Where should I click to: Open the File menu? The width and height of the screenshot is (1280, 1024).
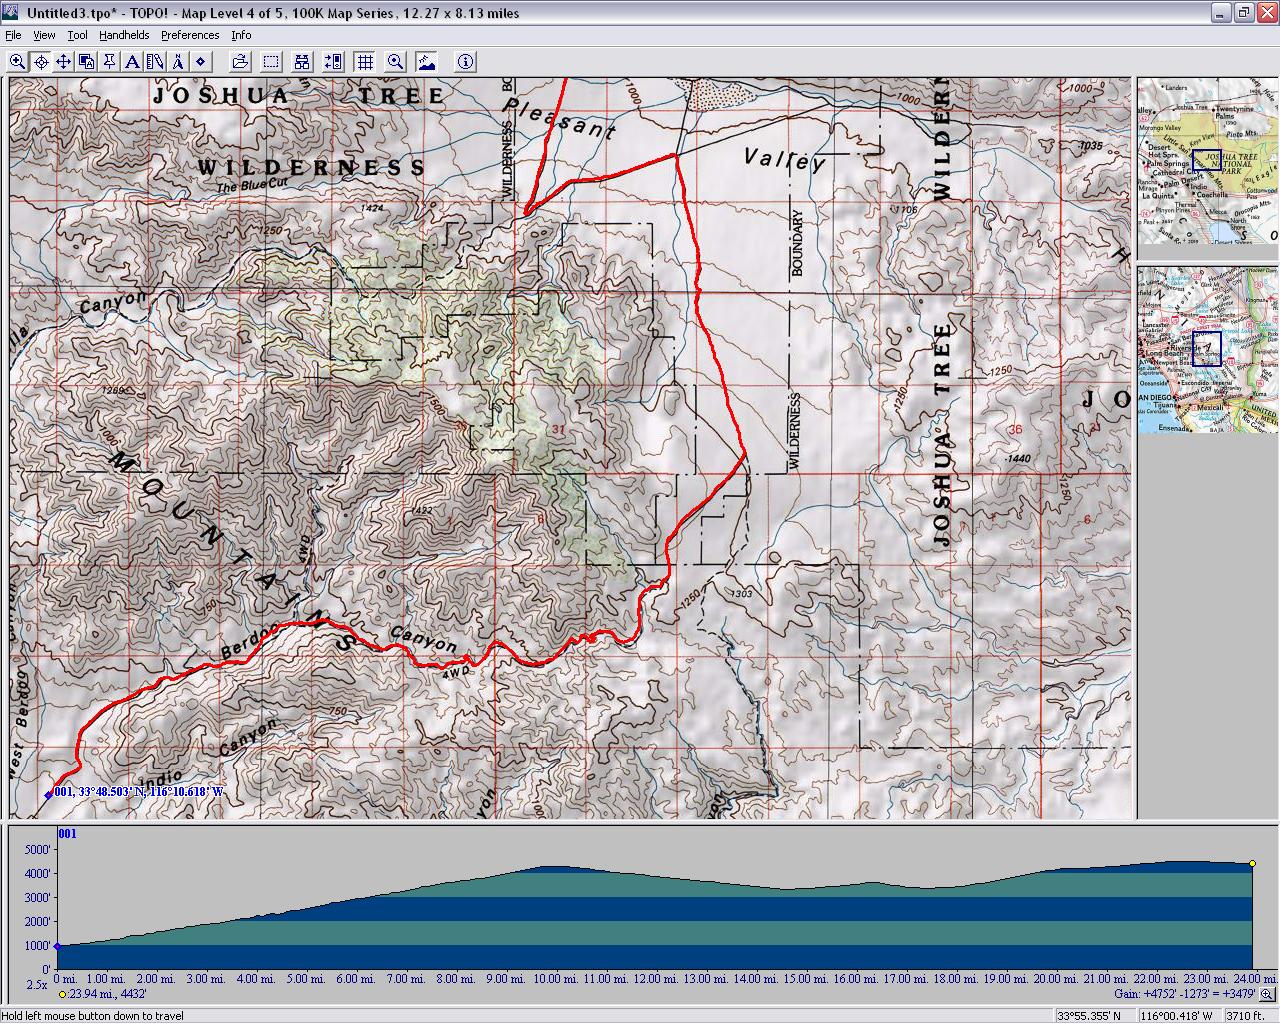tap(13, 35)
